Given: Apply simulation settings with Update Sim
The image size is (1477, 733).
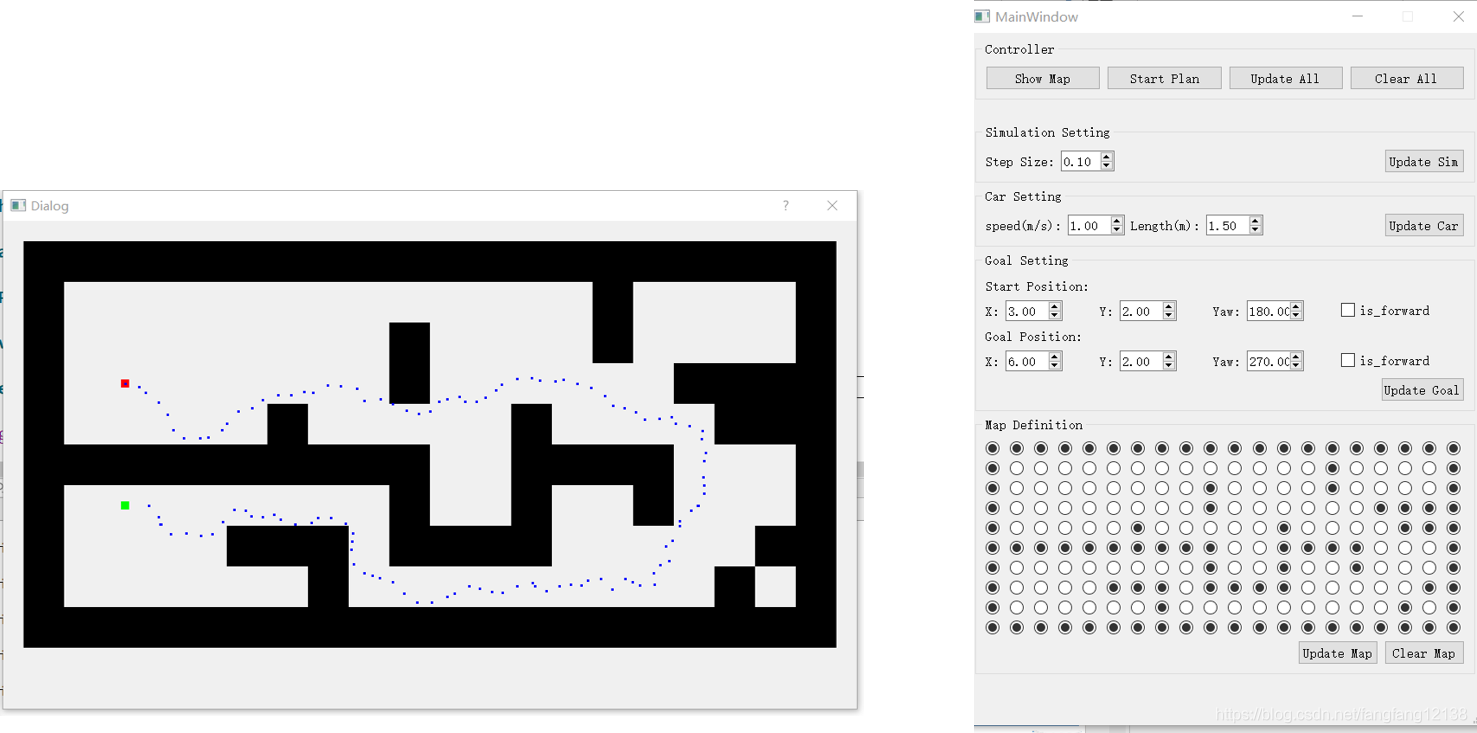Looking at the screenshot, I should pyautogui.click(x=1424, y=161).
